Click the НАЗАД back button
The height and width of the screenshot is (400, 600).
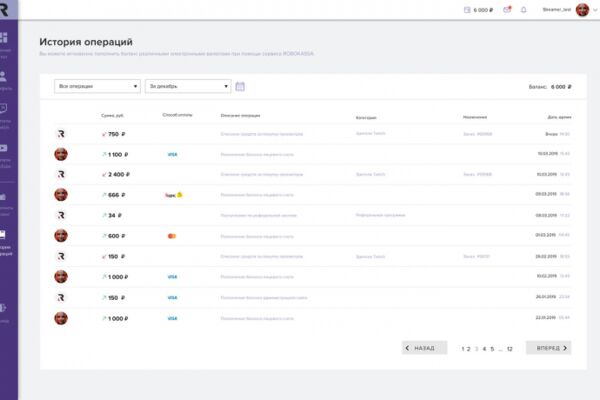(424, 348)
